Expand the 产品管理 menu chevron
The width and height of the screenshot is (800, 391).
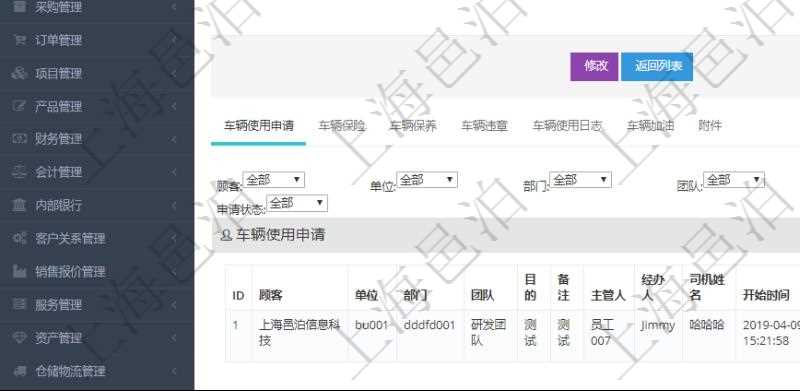[x=174, y=107]
